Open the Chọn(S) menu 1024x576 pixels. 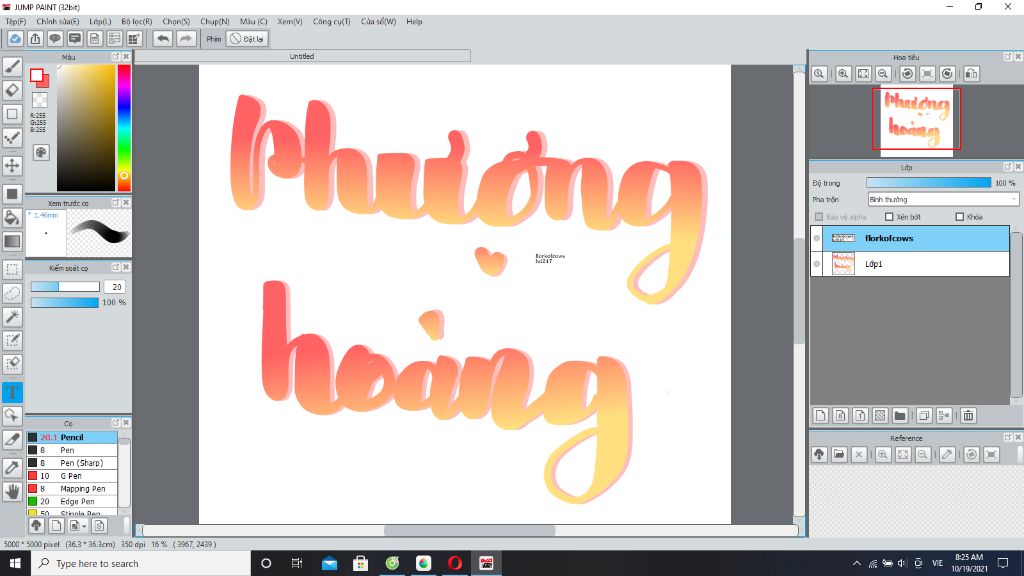tap(176, 22)
